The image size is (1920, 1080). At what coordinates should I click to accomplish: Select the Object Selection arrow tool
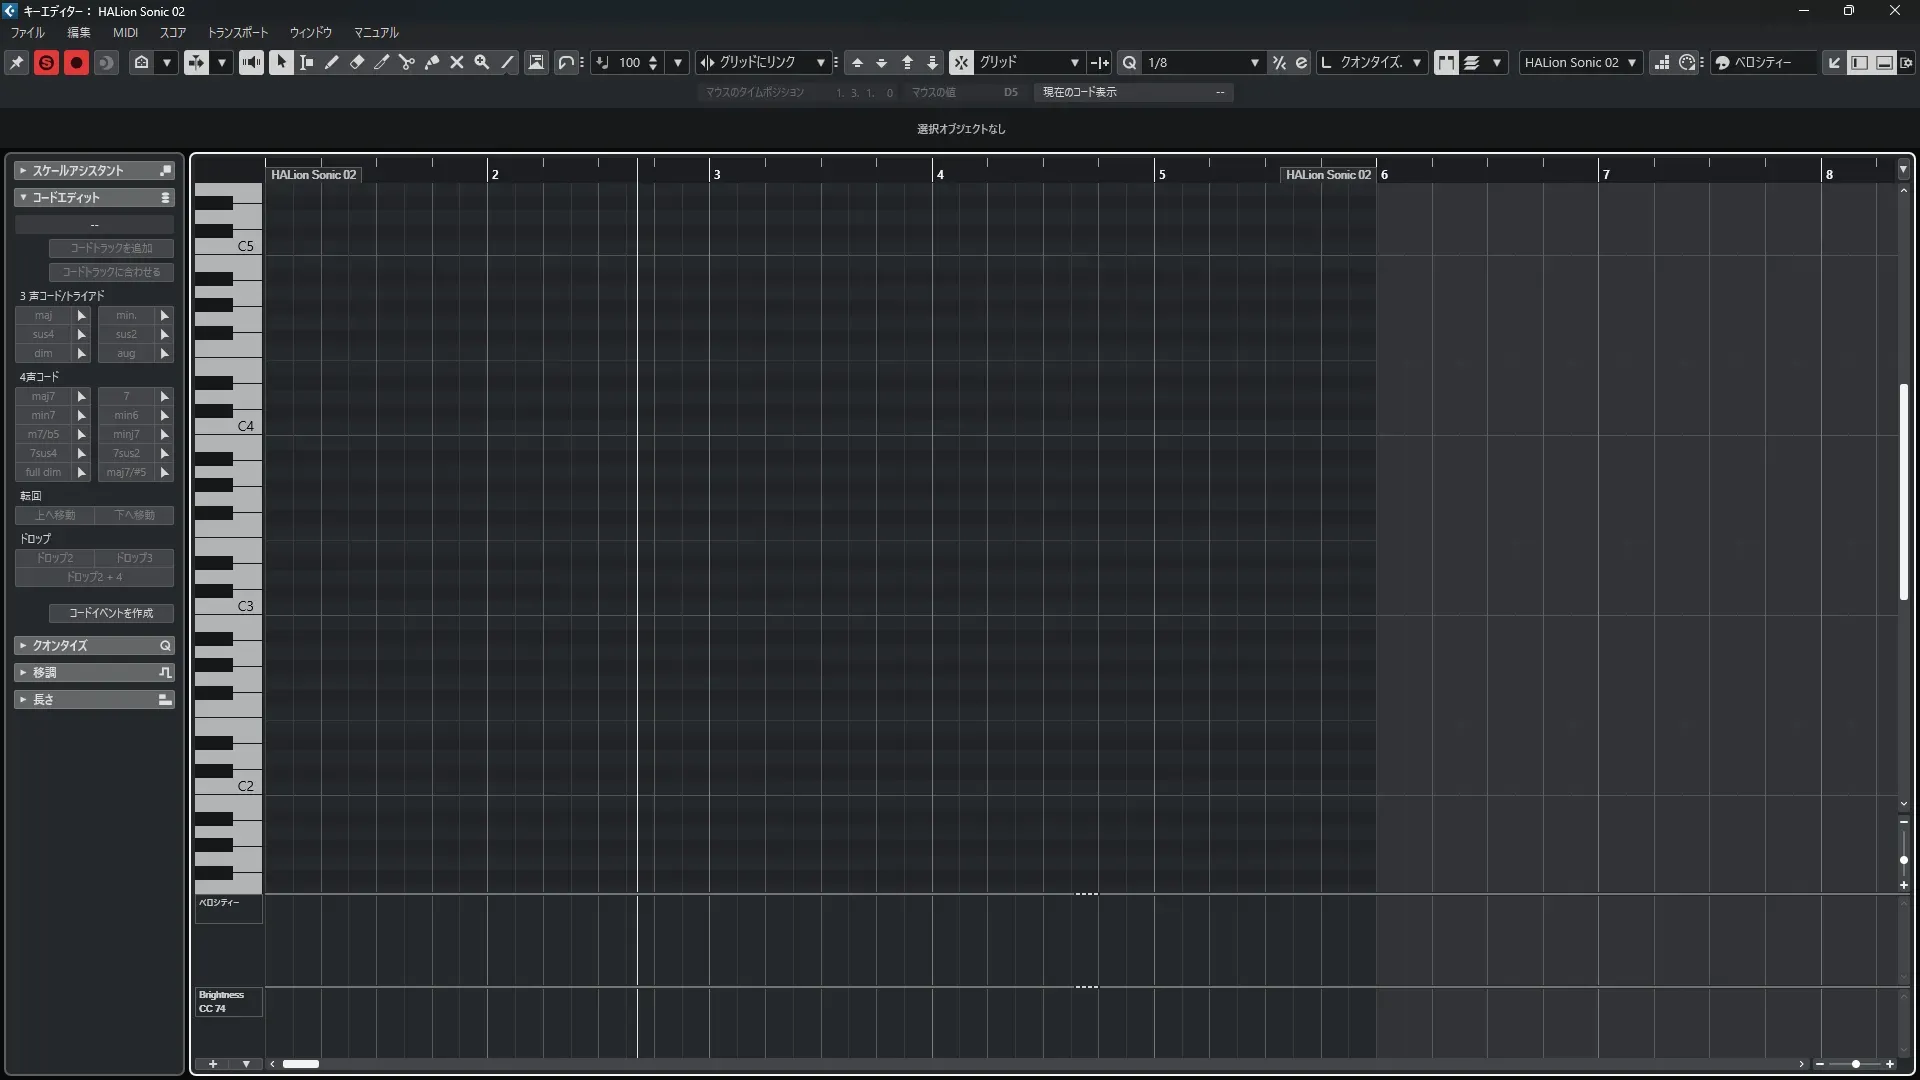281,62
